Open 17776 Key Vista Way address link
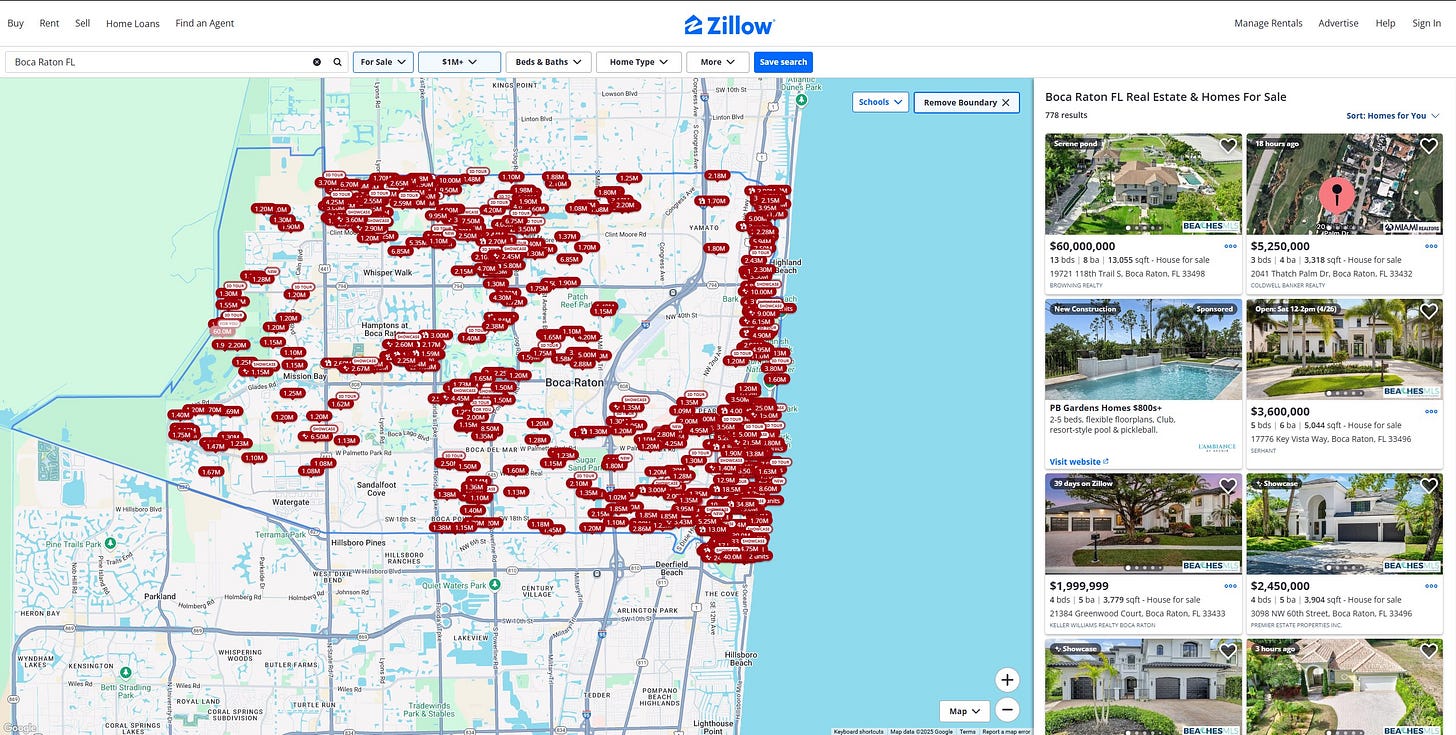This screenshot has width=1456, height=735. tap(1331, 438)
